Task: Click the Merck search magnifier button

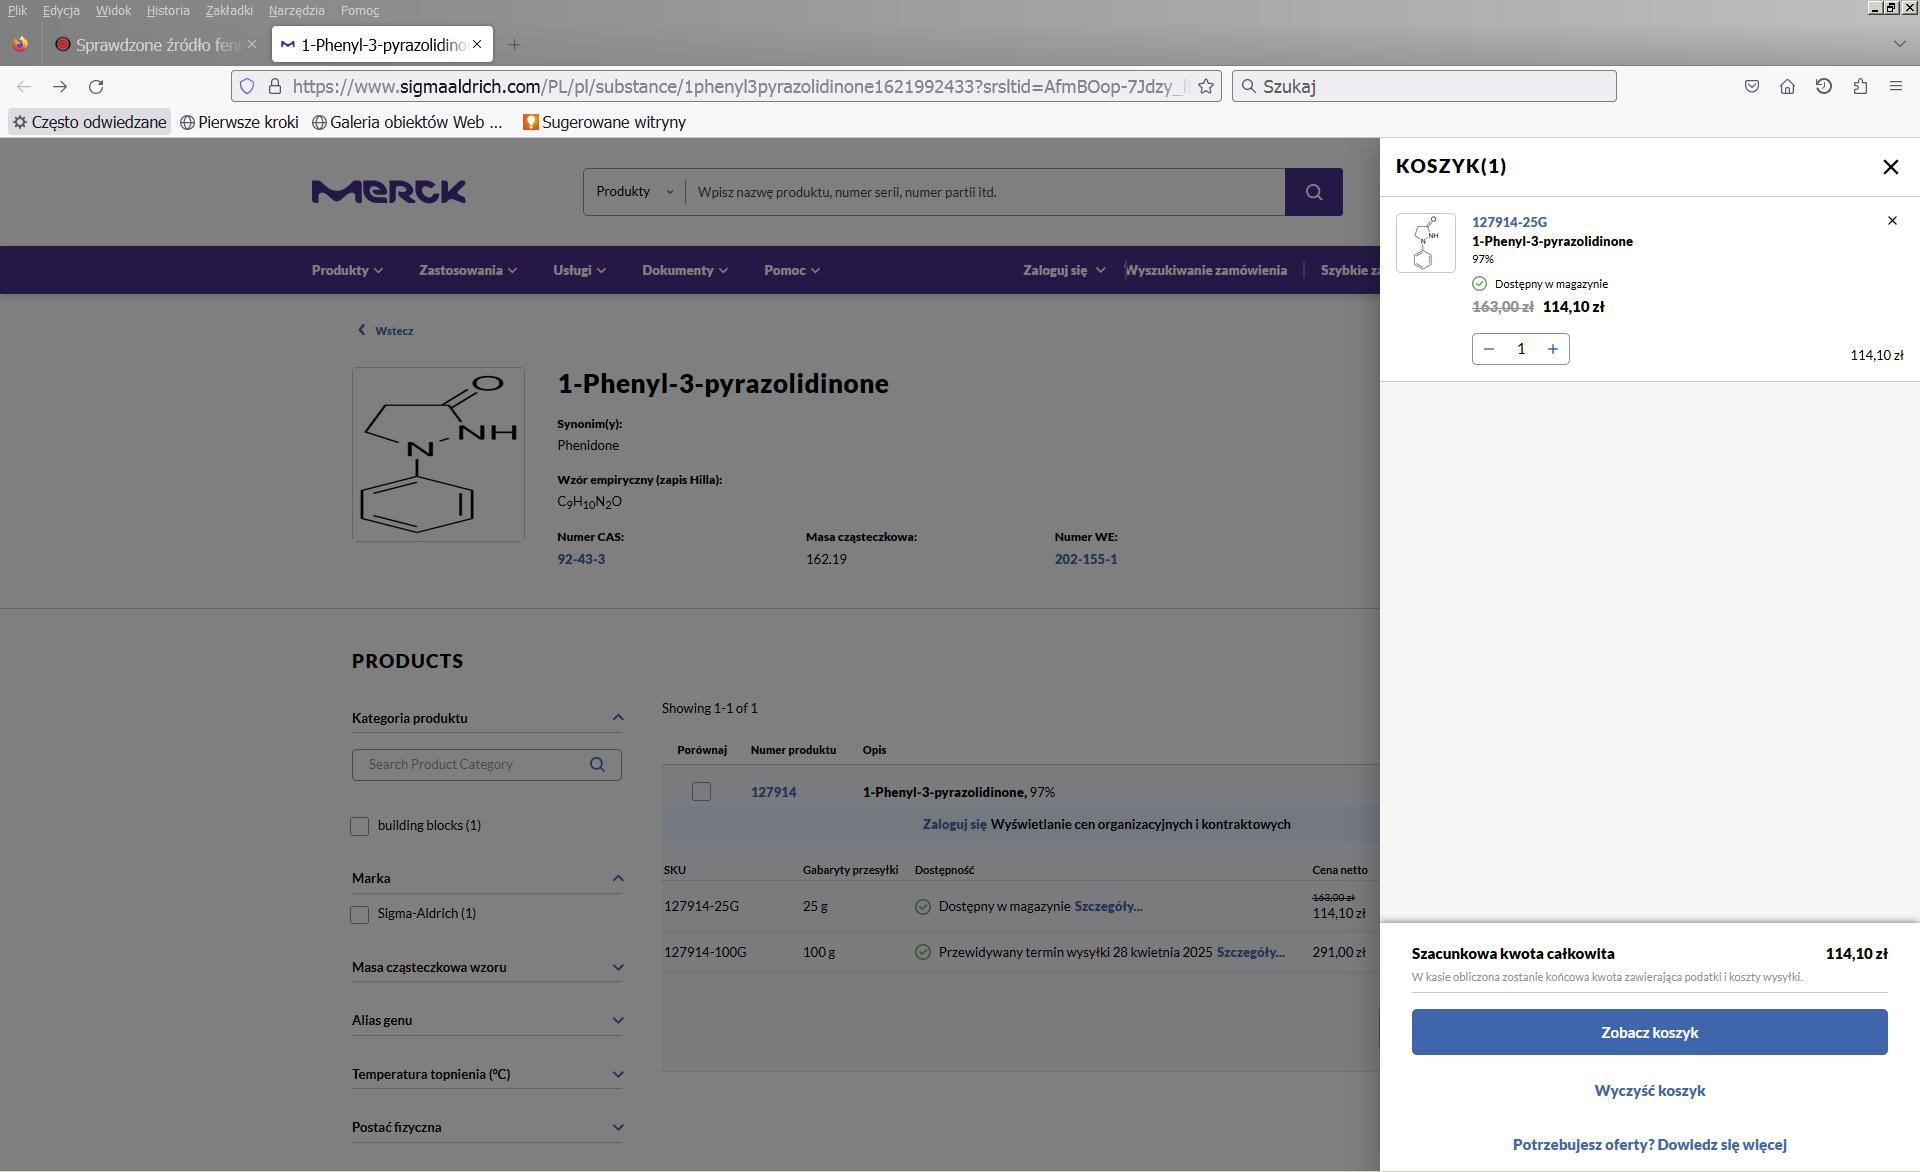Action: [1313, 192]
